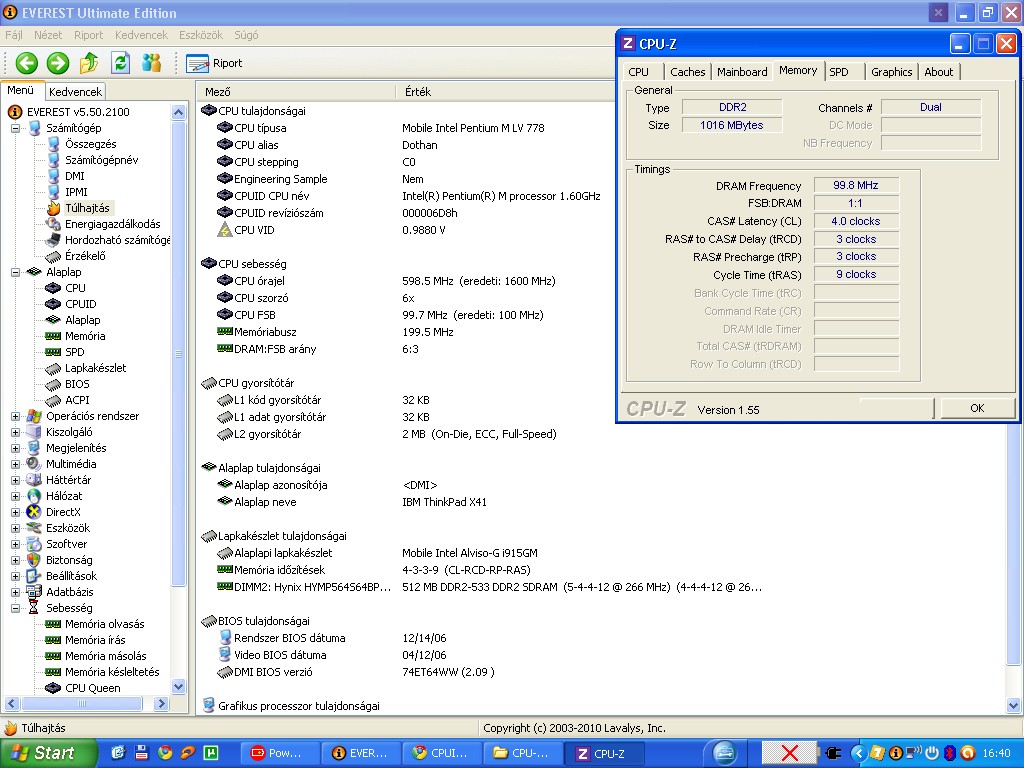Open the Fájl menu
The height and width of the screenshot is (768, 1024).
[14, 35]
